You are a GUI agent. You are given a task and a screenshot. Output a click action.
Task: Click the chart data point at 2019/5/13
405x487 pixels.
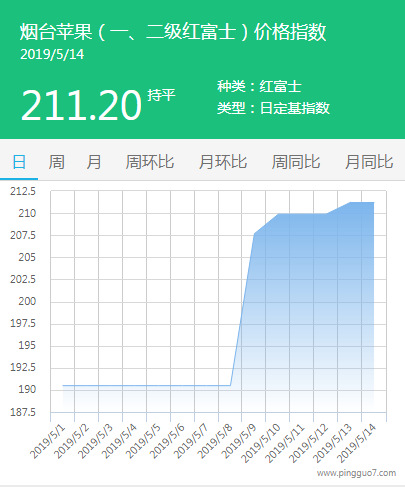click(x=350, y=202)
